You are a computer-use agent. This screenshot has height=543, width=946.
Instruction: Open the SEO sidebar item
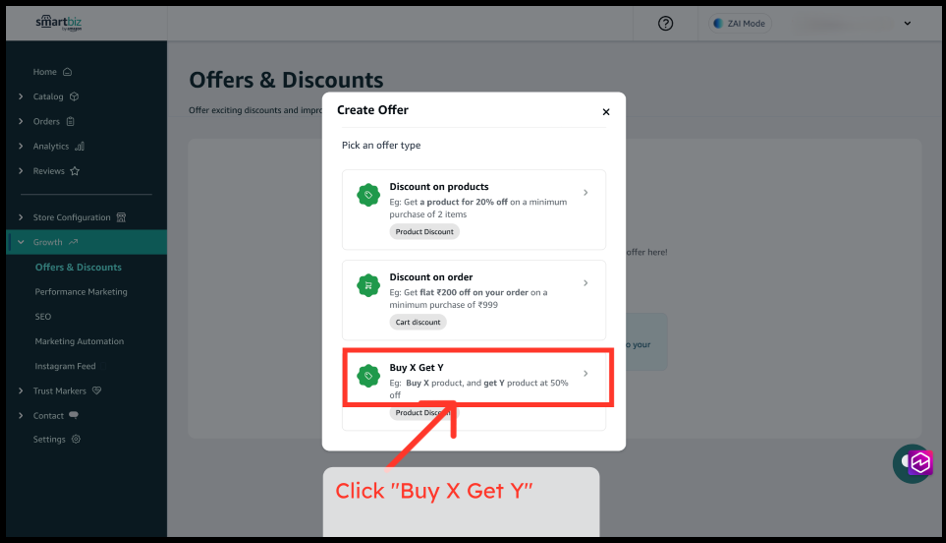click(43, 316)
